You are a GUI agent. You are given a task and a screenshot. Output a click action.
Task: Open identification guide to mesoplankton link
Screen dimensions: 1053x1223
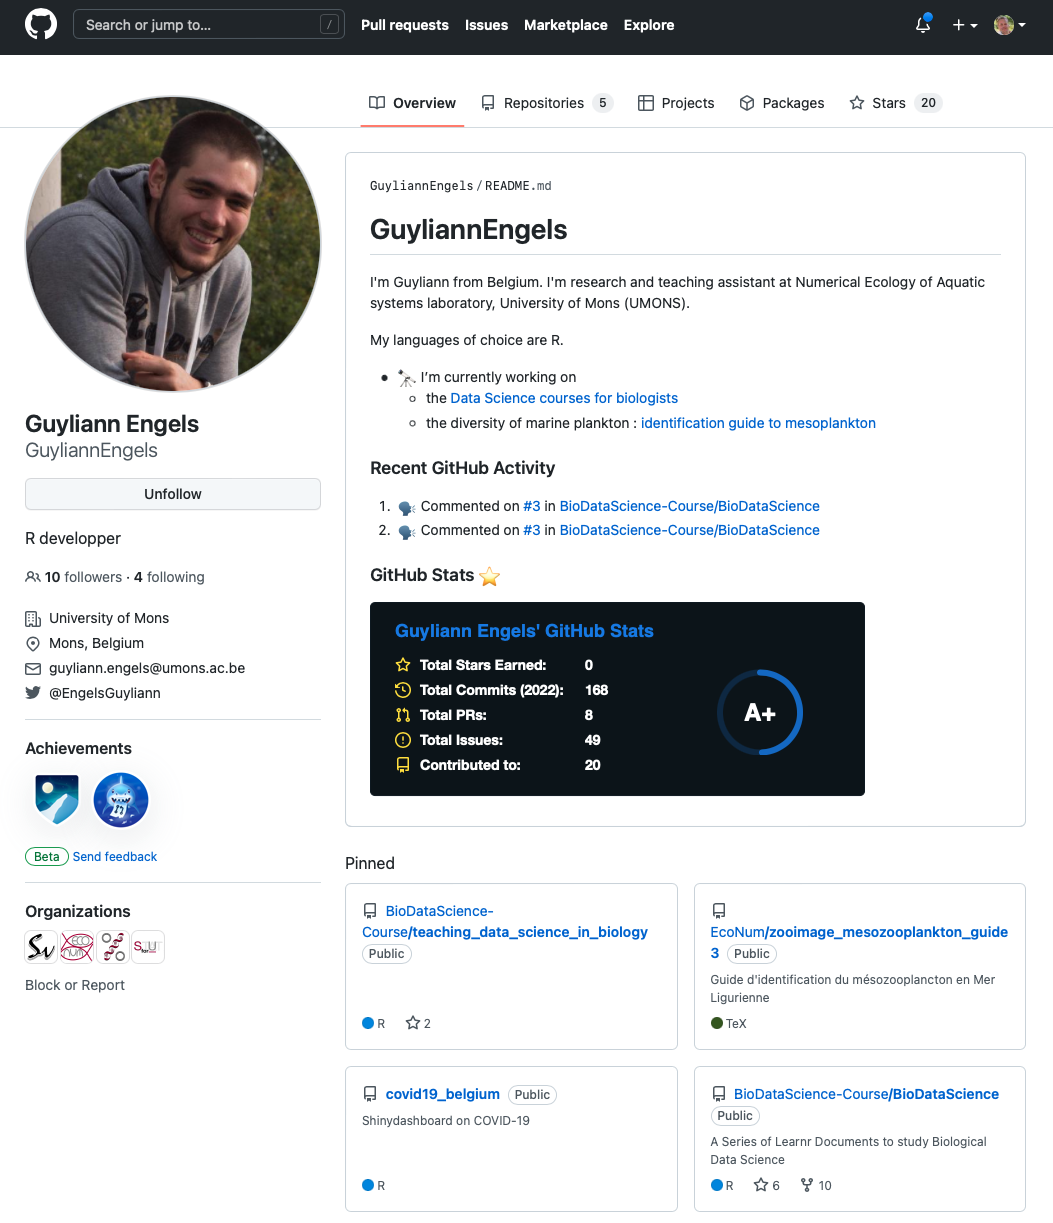pyautogui.click(x=758, y=423)
